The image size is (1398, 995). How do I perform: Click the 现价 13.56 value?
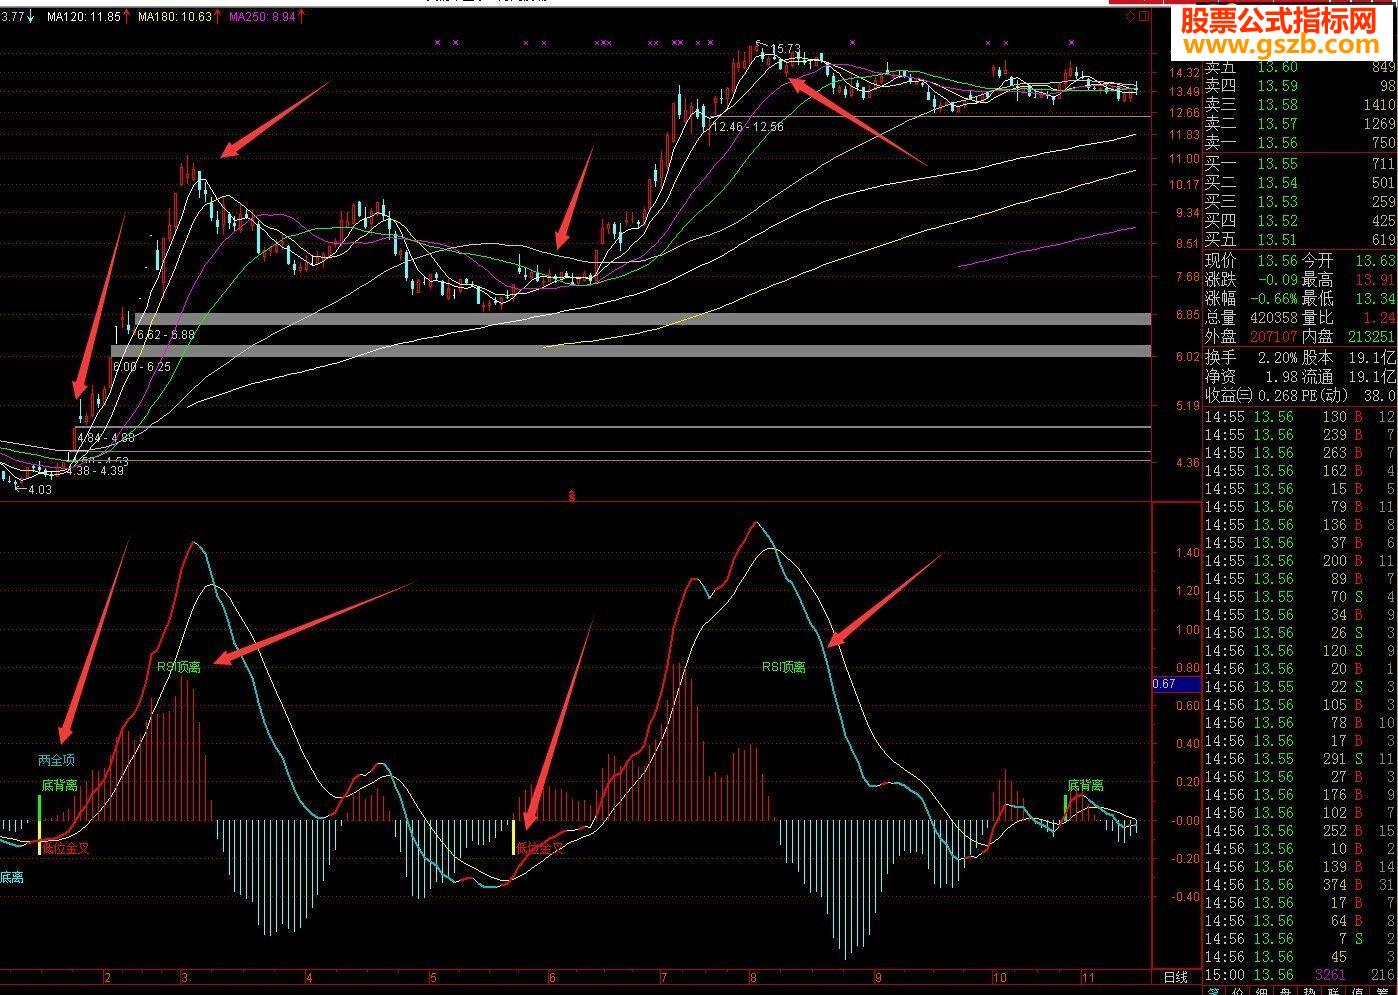pos(1277,261)
